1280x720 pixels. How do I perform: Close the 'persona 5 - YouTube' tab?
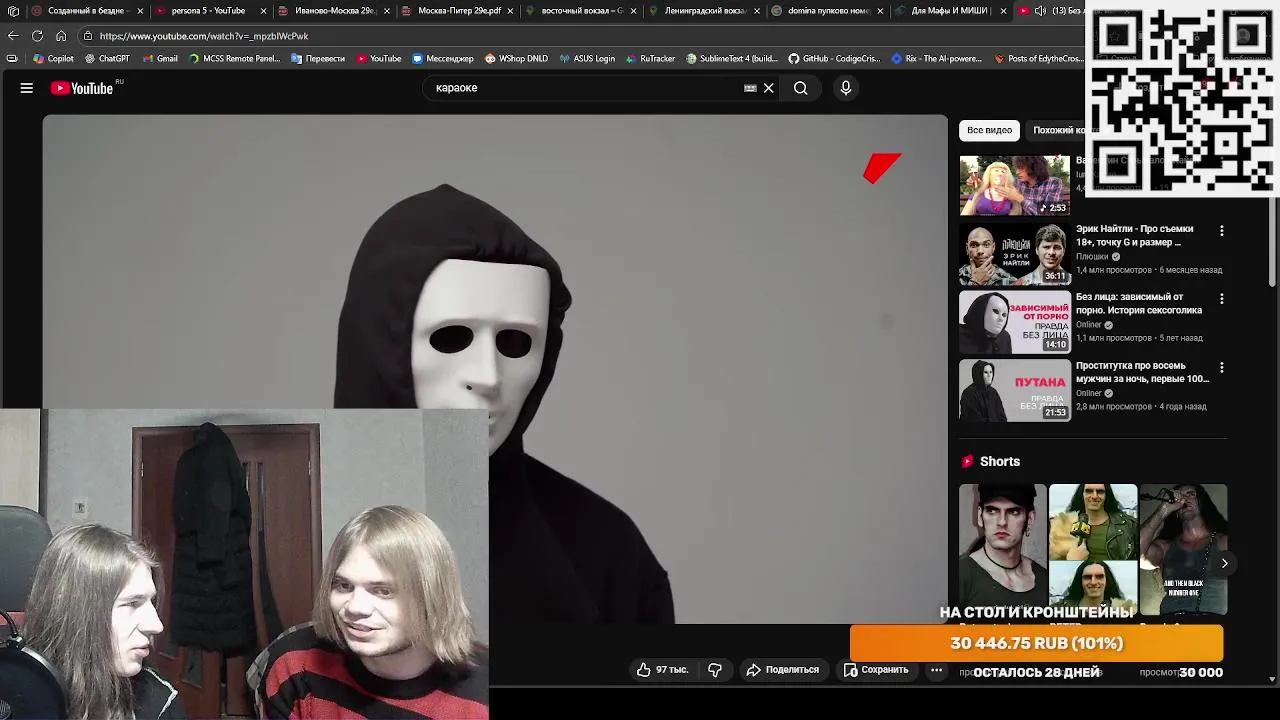coord(264,11)
